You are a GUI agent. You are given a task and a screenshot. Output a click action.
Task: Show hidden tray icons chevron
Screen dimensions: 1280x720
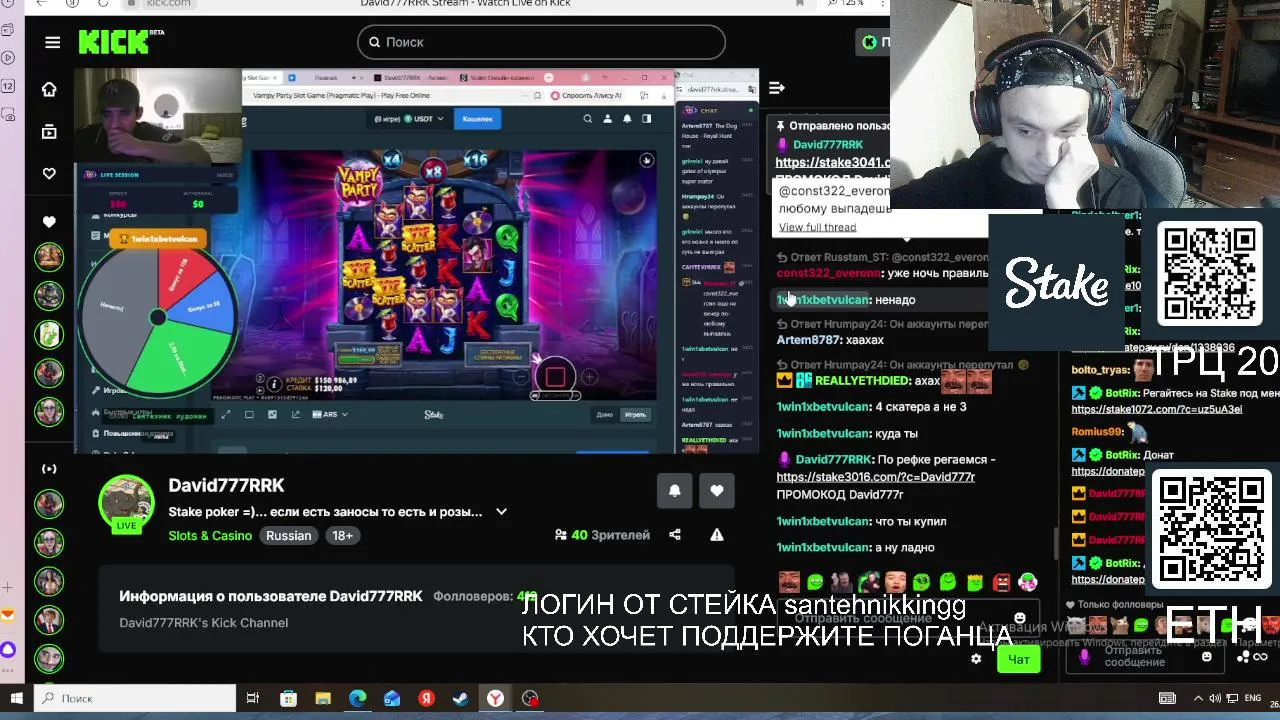(1198, 698)
